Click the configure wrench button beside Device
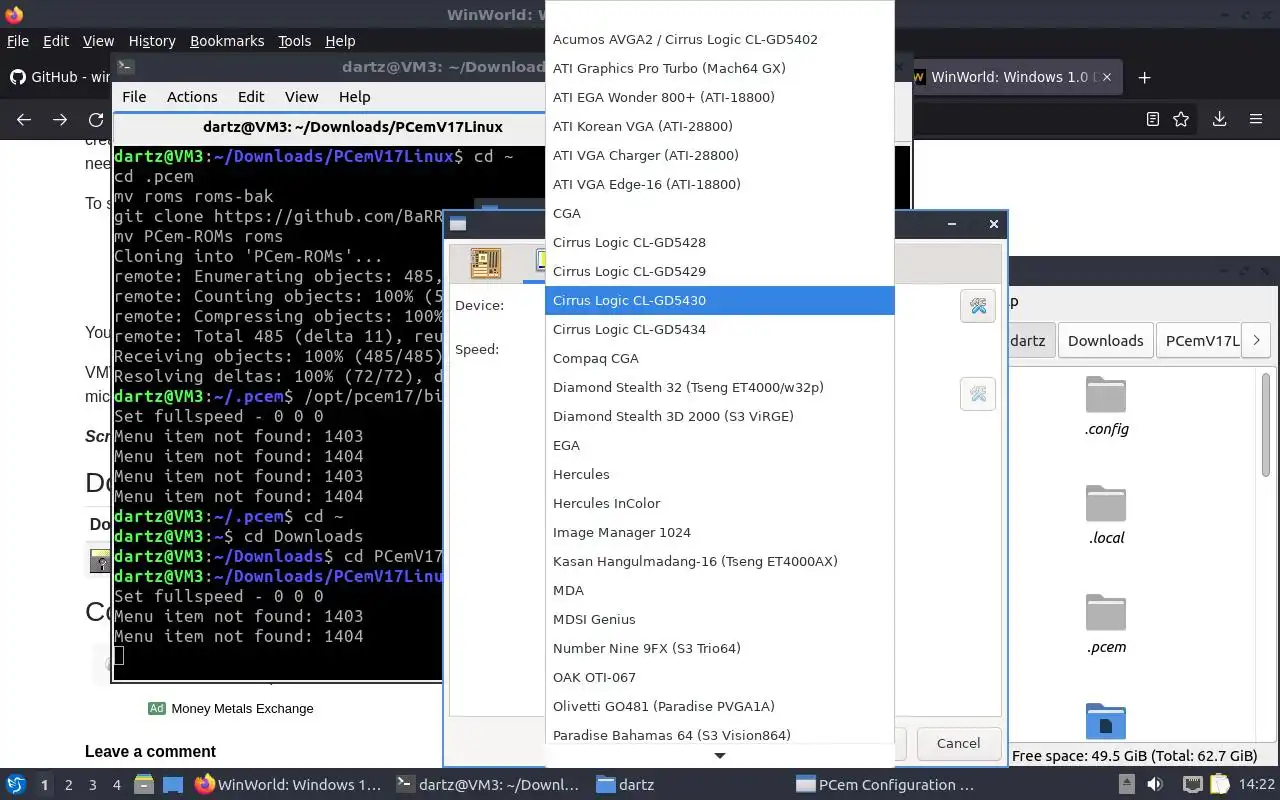The image size is (1280, 800). point(978,306)
